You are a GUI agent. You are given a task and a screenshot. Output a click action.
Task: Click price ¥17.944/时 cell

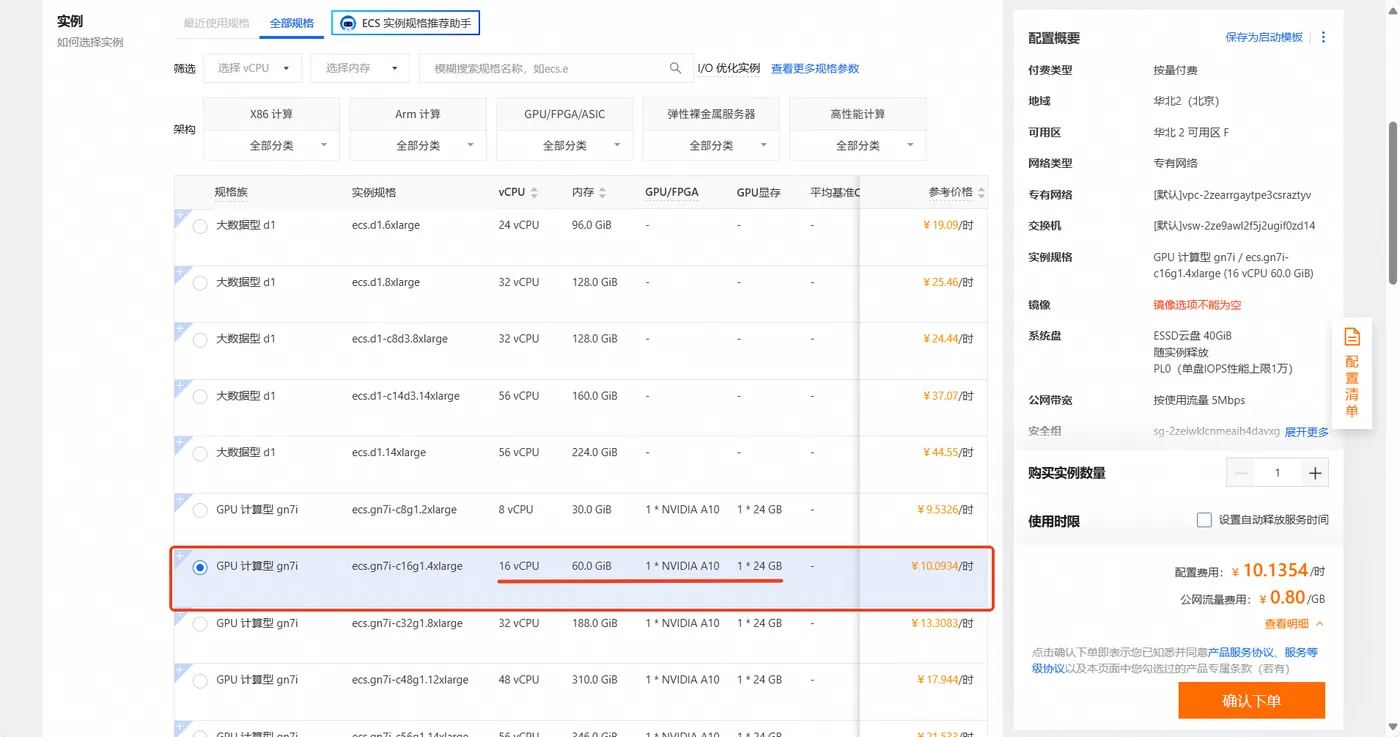tap(945, 680)
